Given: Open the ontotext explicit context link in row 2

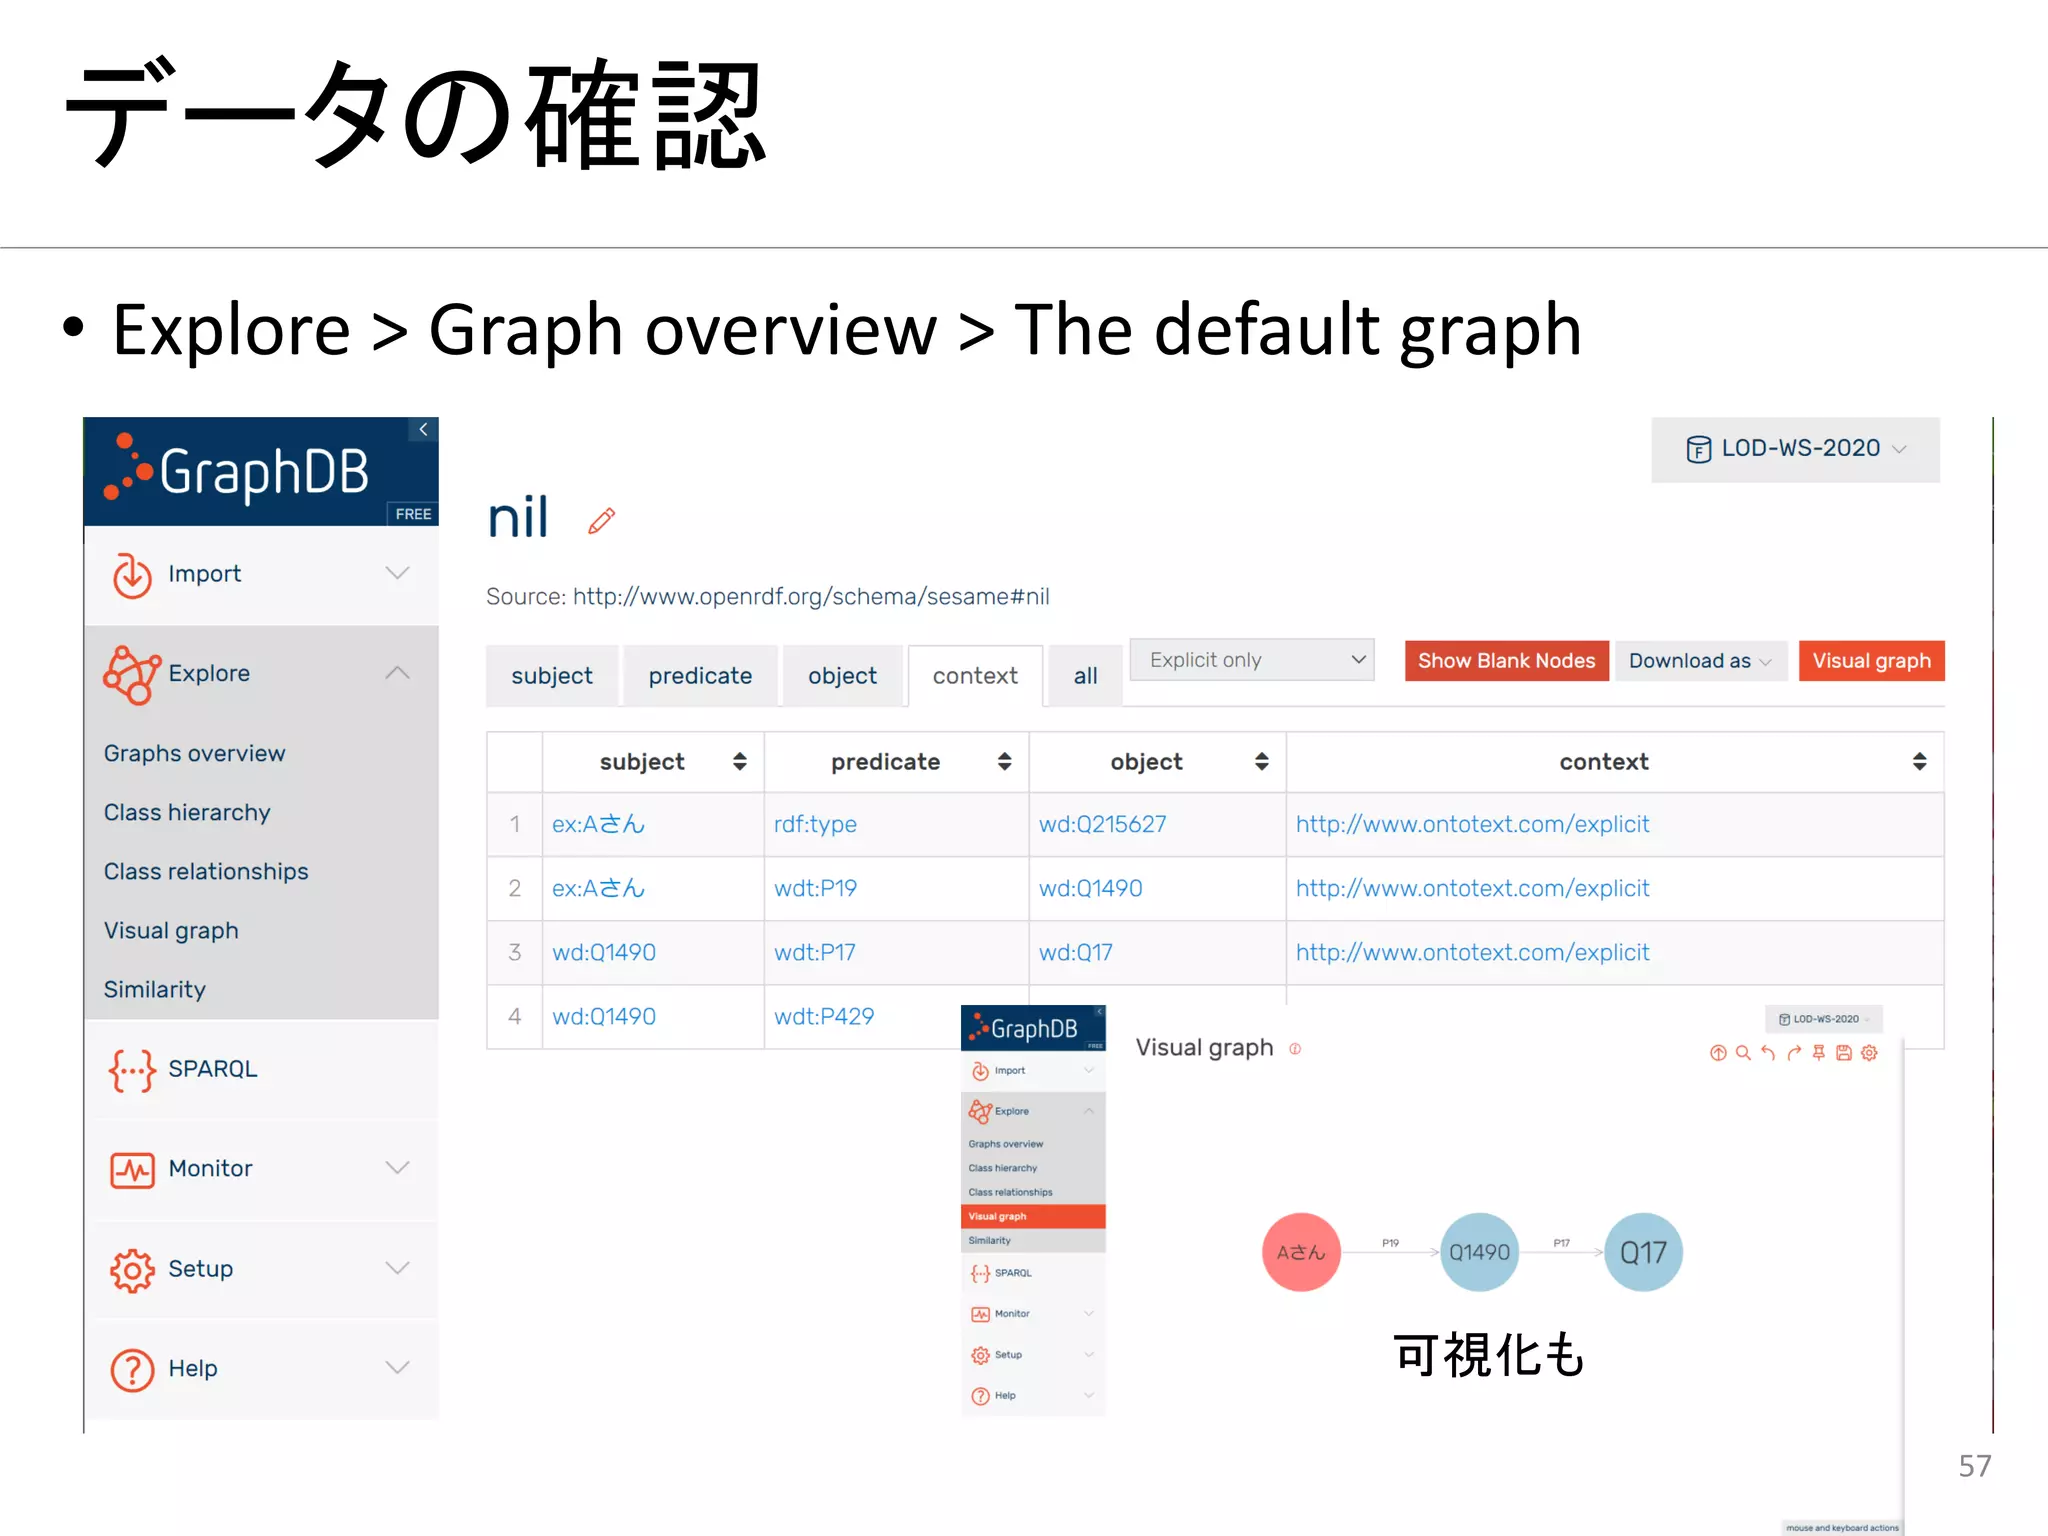Looking at the screenshot, I should click(1472, 888).
